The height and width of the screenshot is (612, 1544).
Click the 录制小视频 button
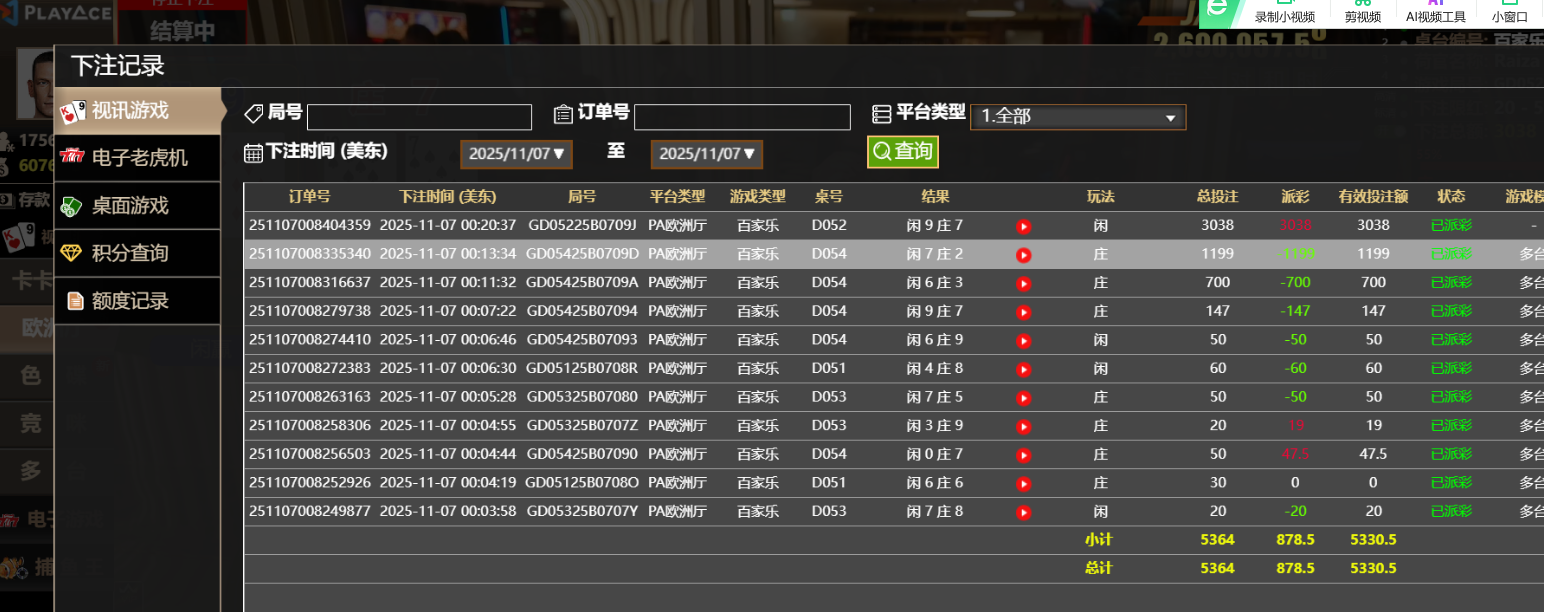1285,14
